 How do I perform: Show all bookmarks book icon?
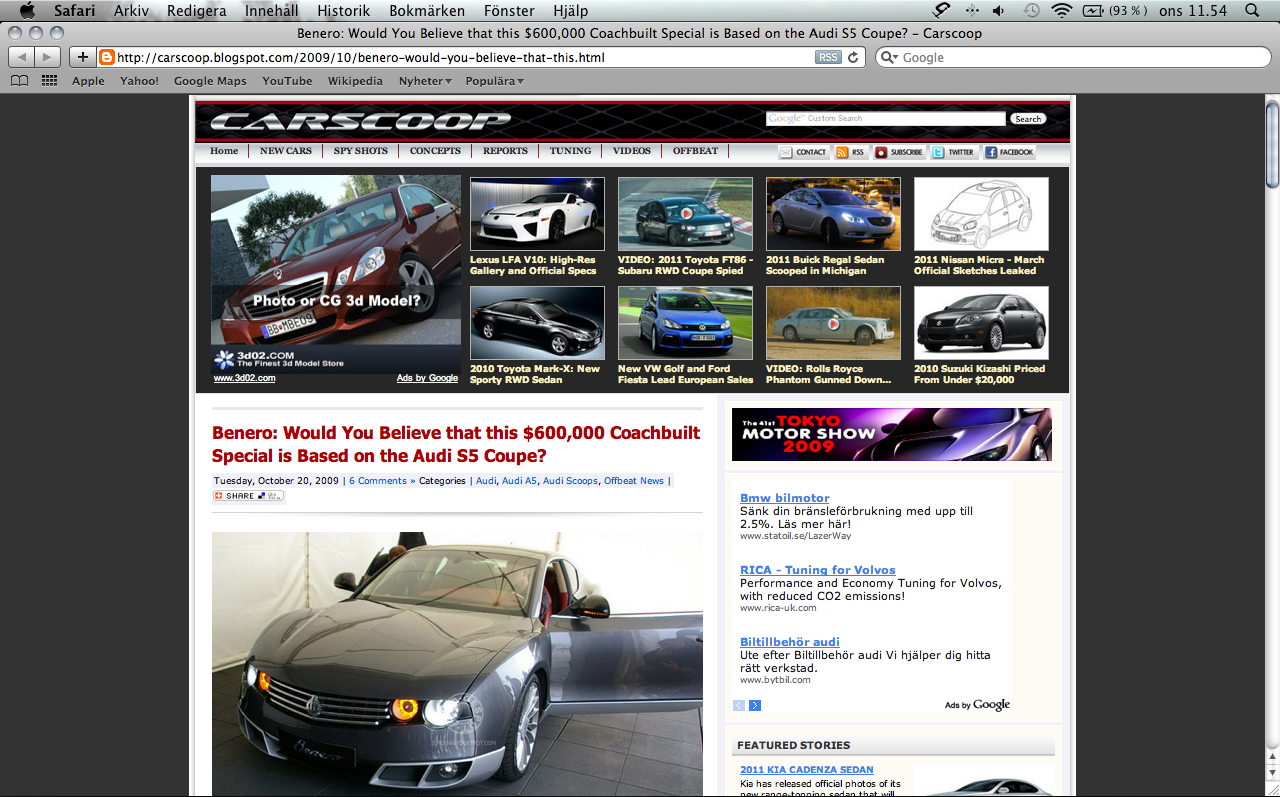19,81
